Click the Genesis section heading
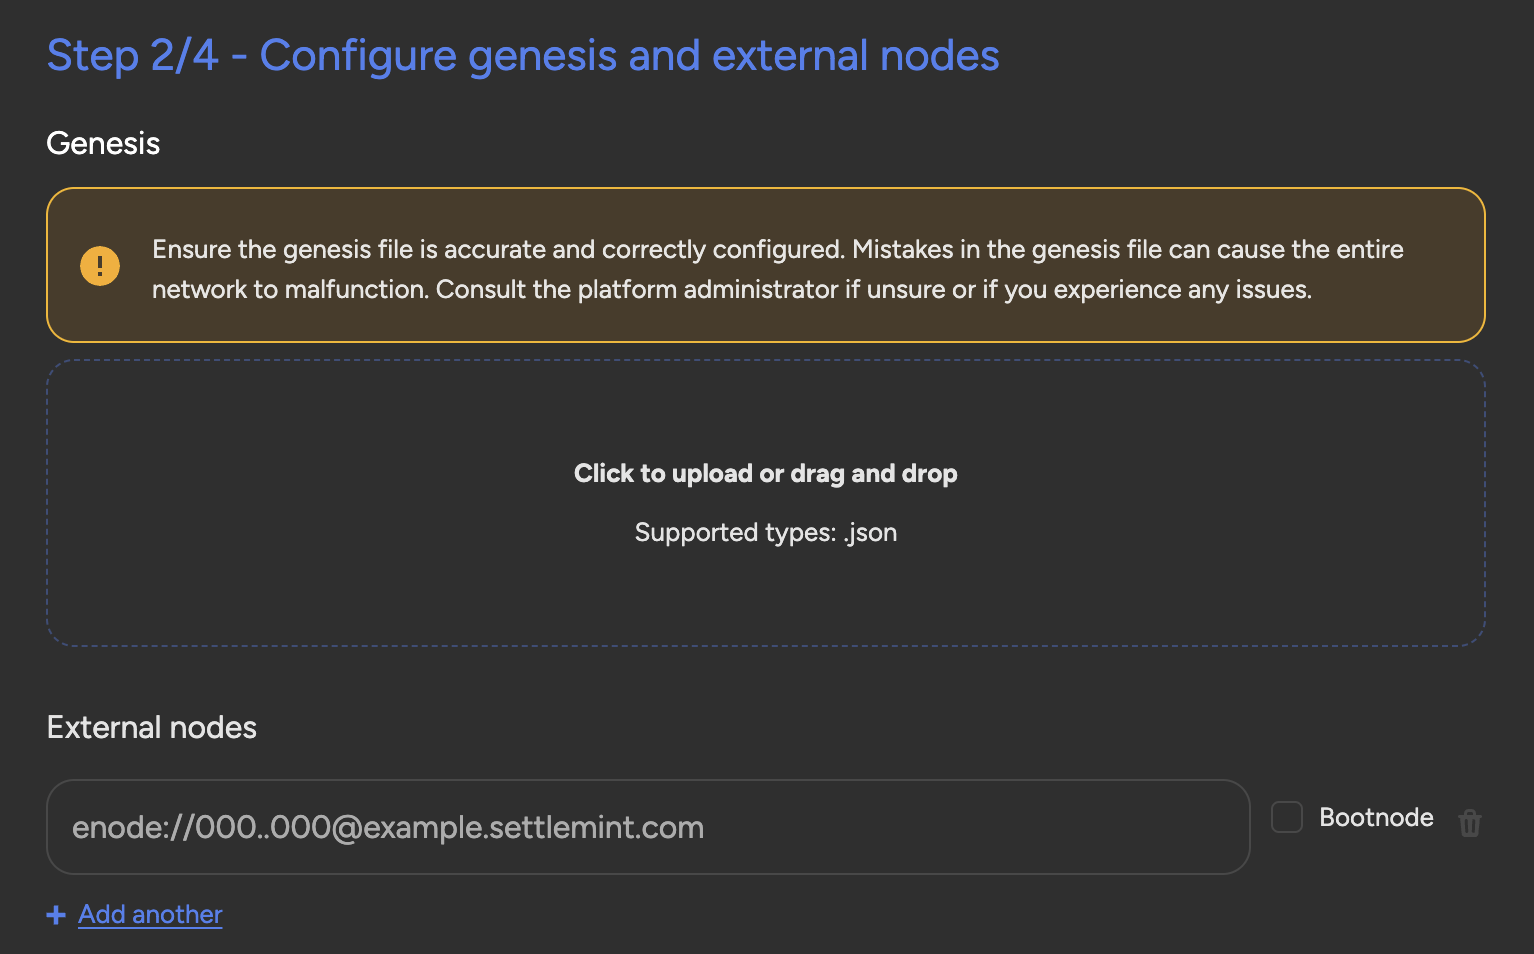1534x954 pixels. 102,143
